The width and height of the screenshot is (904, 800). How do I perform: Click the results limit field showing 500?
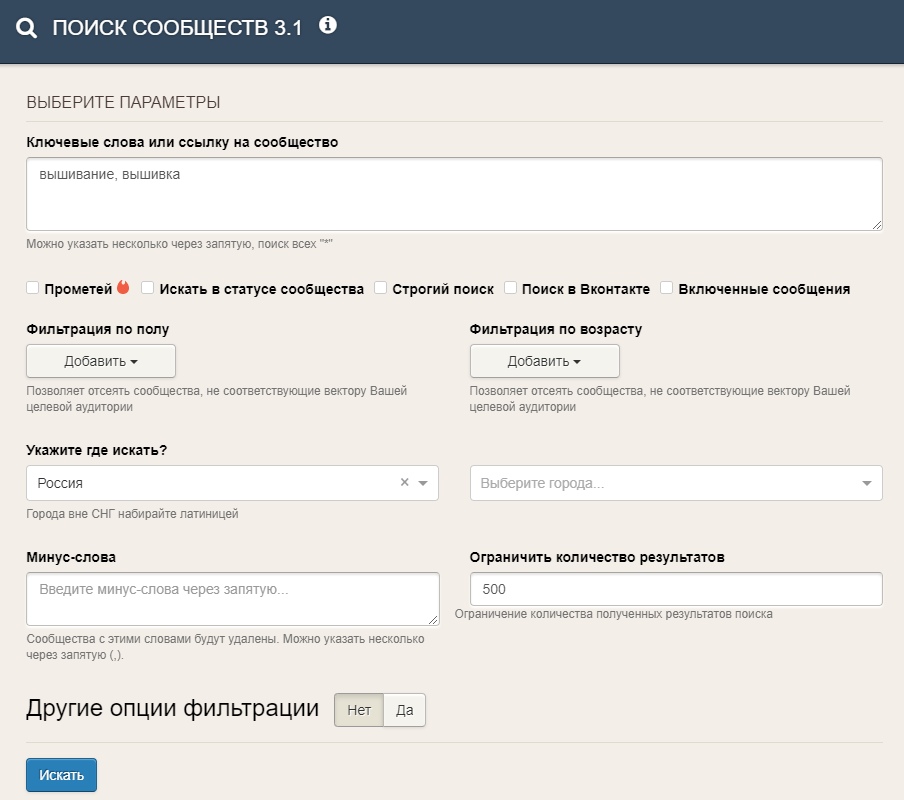tap(676, 589)
